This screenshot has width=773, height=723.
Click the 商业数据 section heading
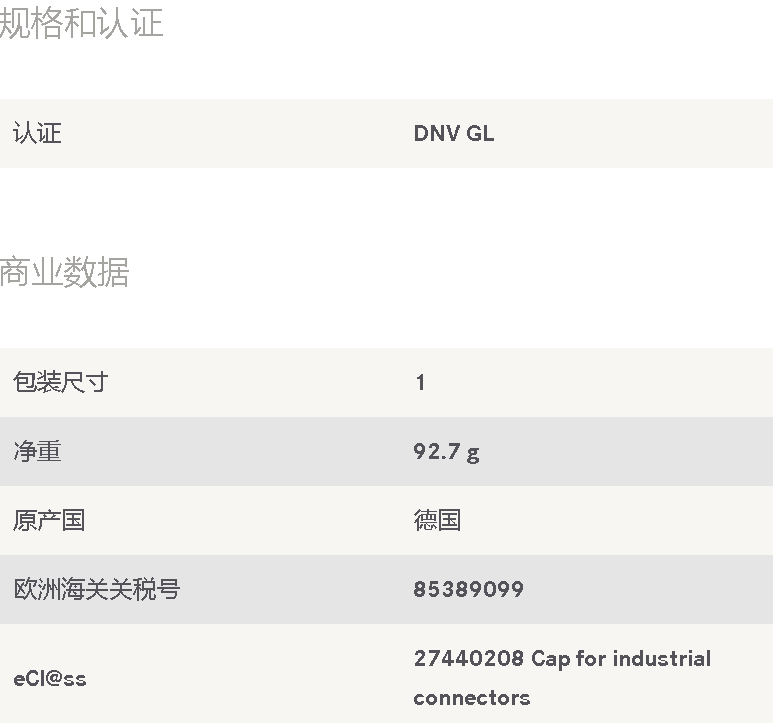click(65, 272)
